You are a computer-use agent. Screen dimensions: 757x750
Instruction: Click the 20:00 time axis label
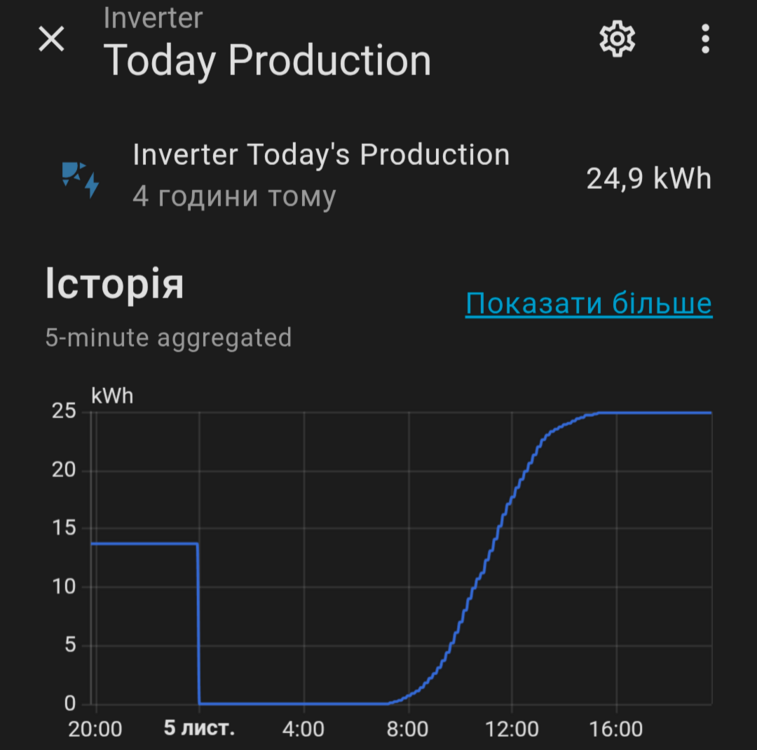coord(95,728)
